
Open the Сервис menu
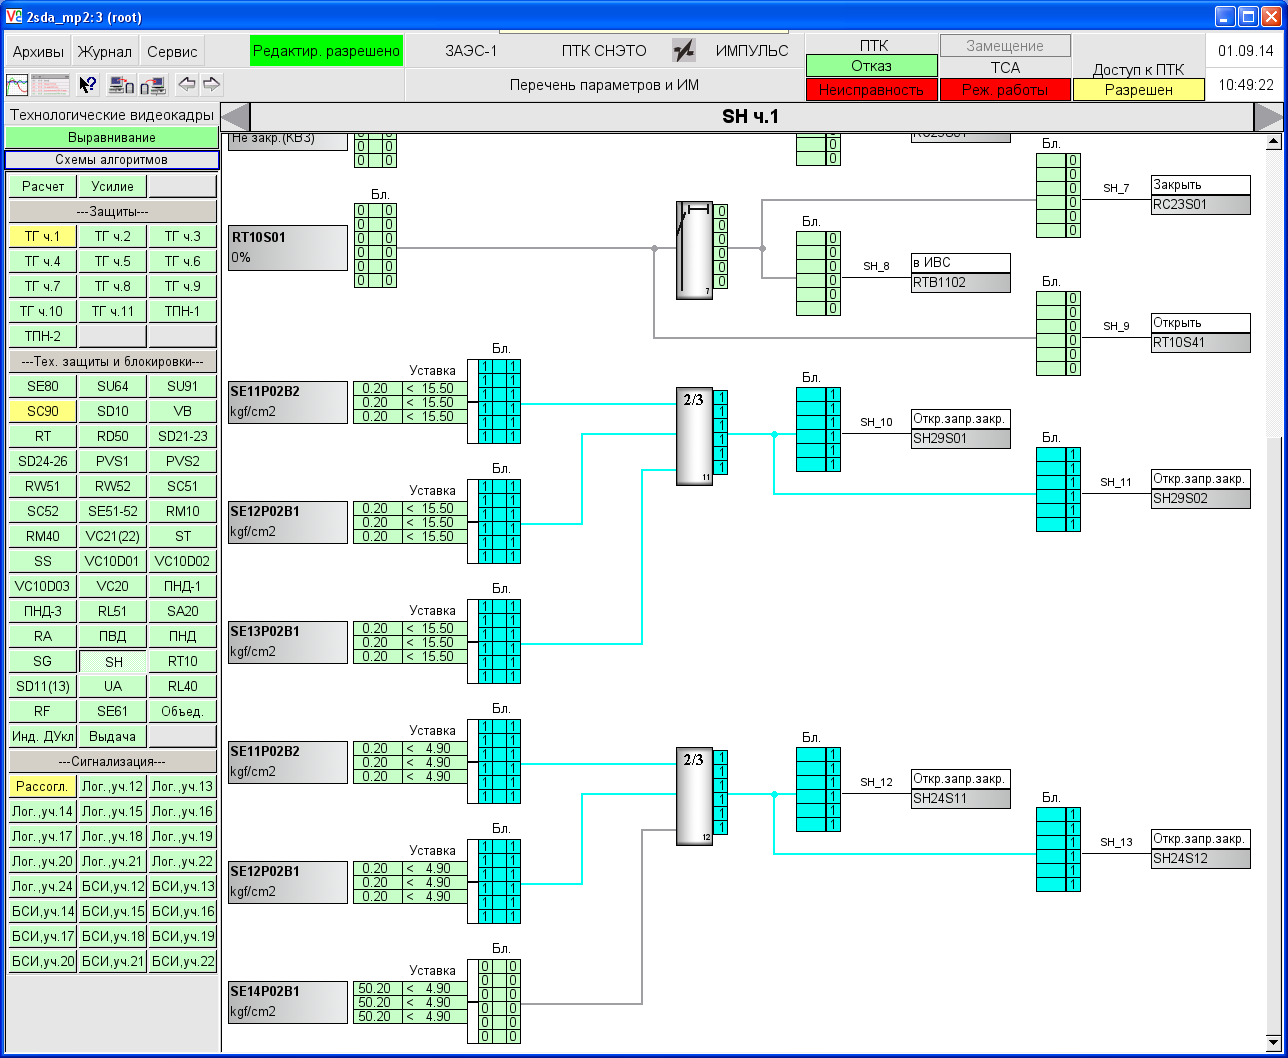[172, 52]
